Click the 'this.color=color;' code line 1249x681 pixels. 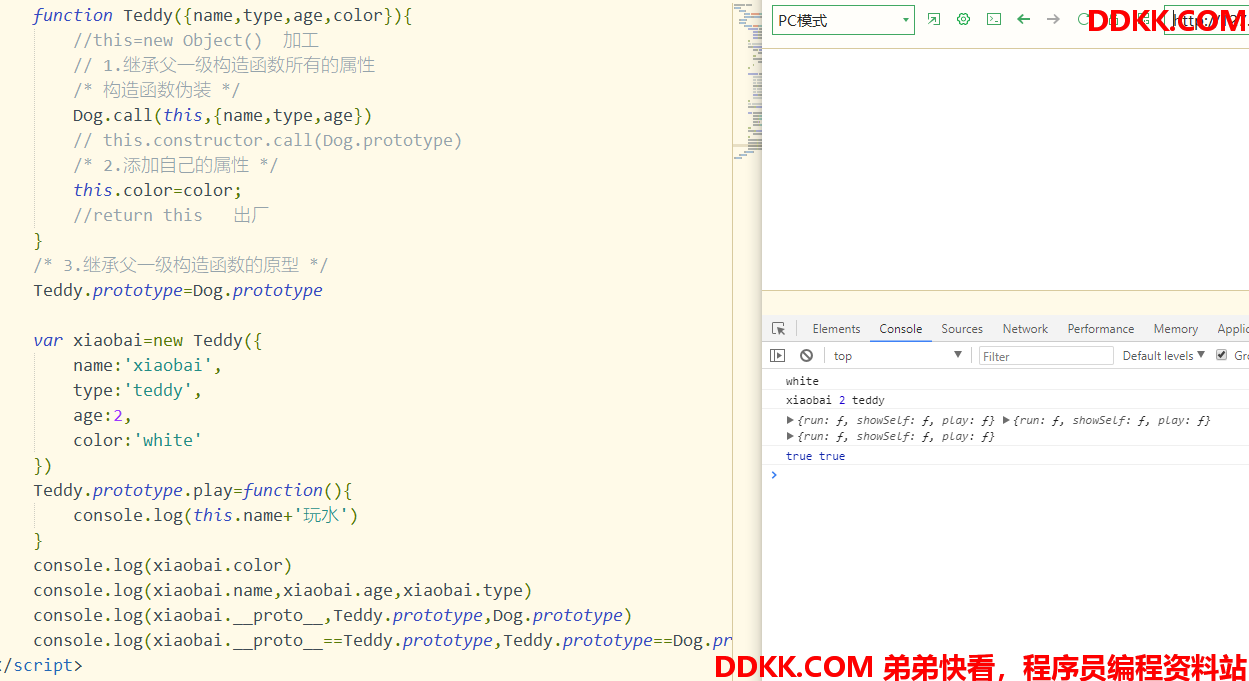coord(158,190)
